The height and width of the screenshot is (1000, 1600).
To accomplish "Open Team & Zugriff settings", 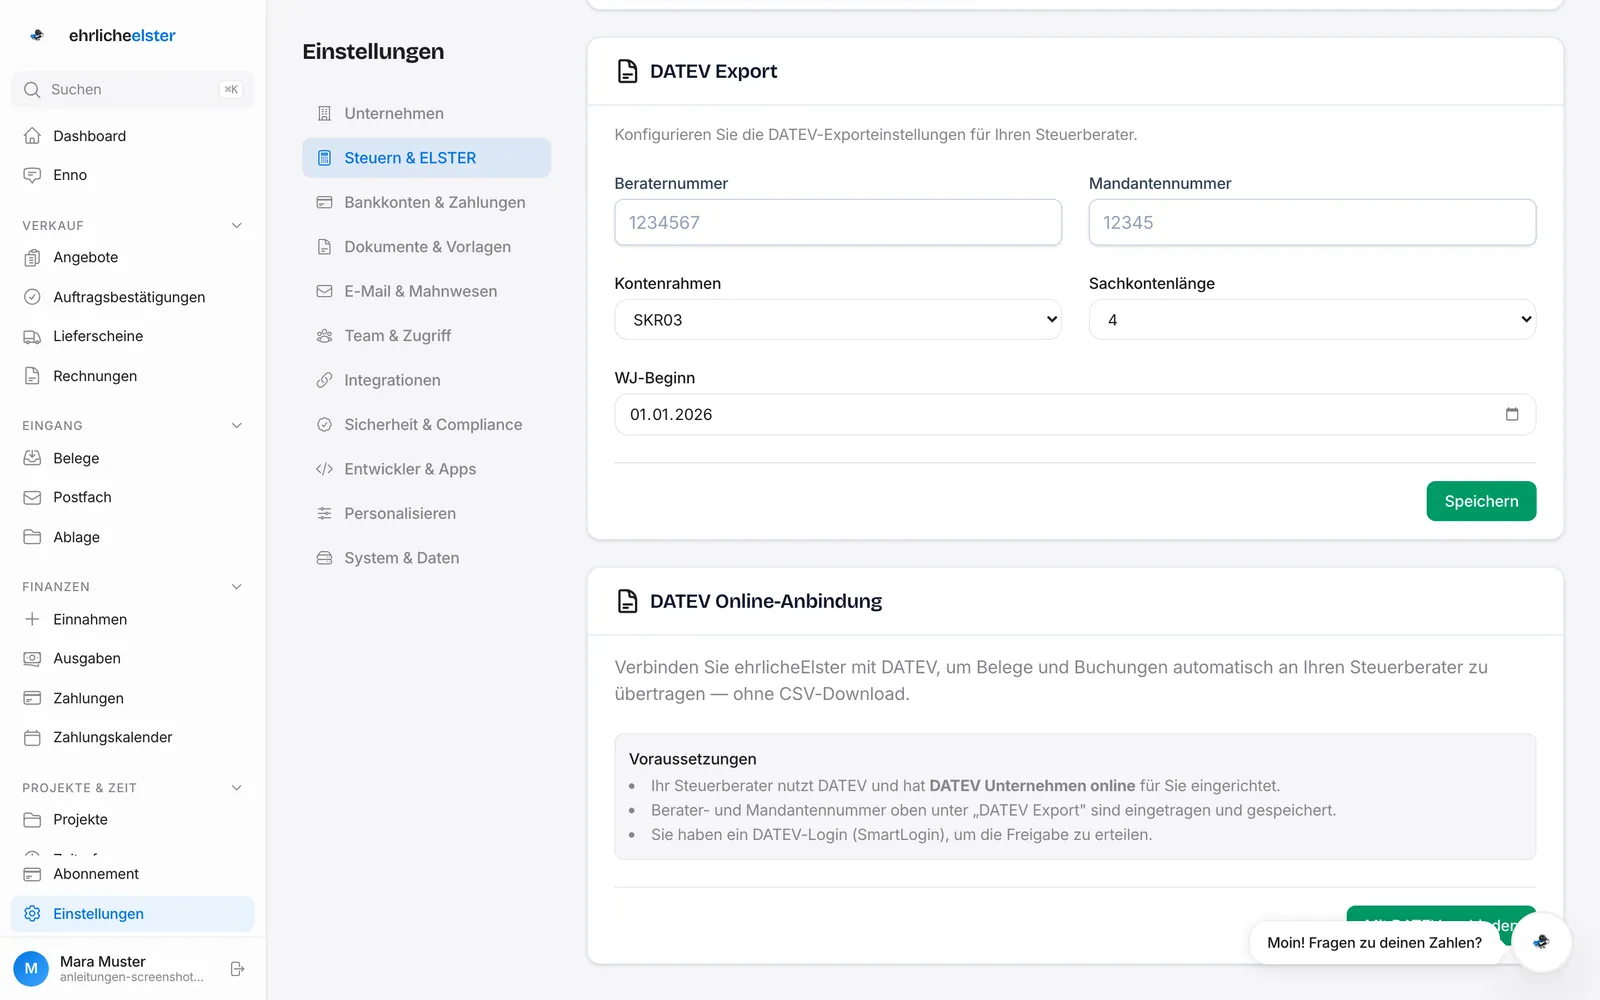I will [427, 336].
